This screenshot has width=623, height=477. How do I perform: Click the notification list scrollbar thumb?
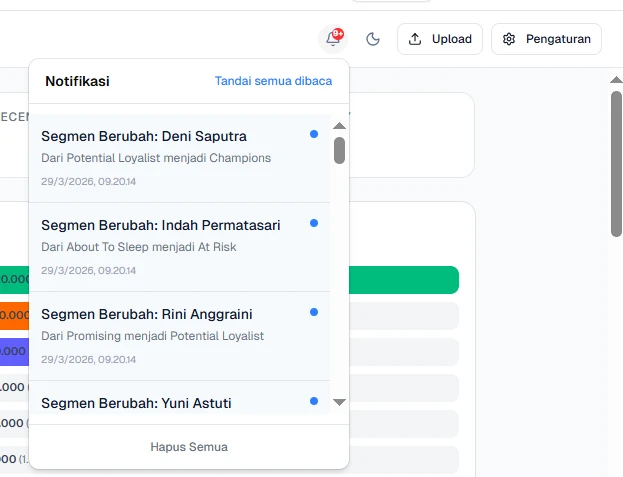click(339, 150)
